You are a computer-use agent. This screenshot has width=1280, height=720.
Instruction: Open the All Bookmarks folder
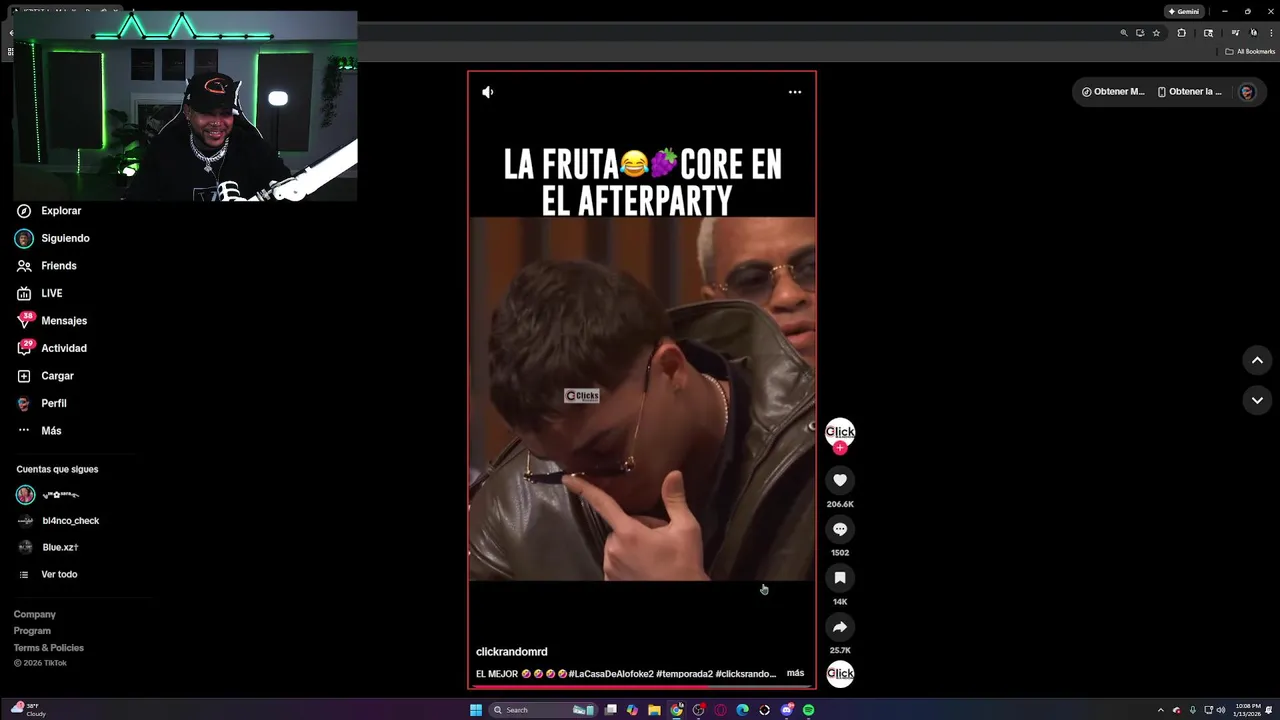(x=1250, y=51)
